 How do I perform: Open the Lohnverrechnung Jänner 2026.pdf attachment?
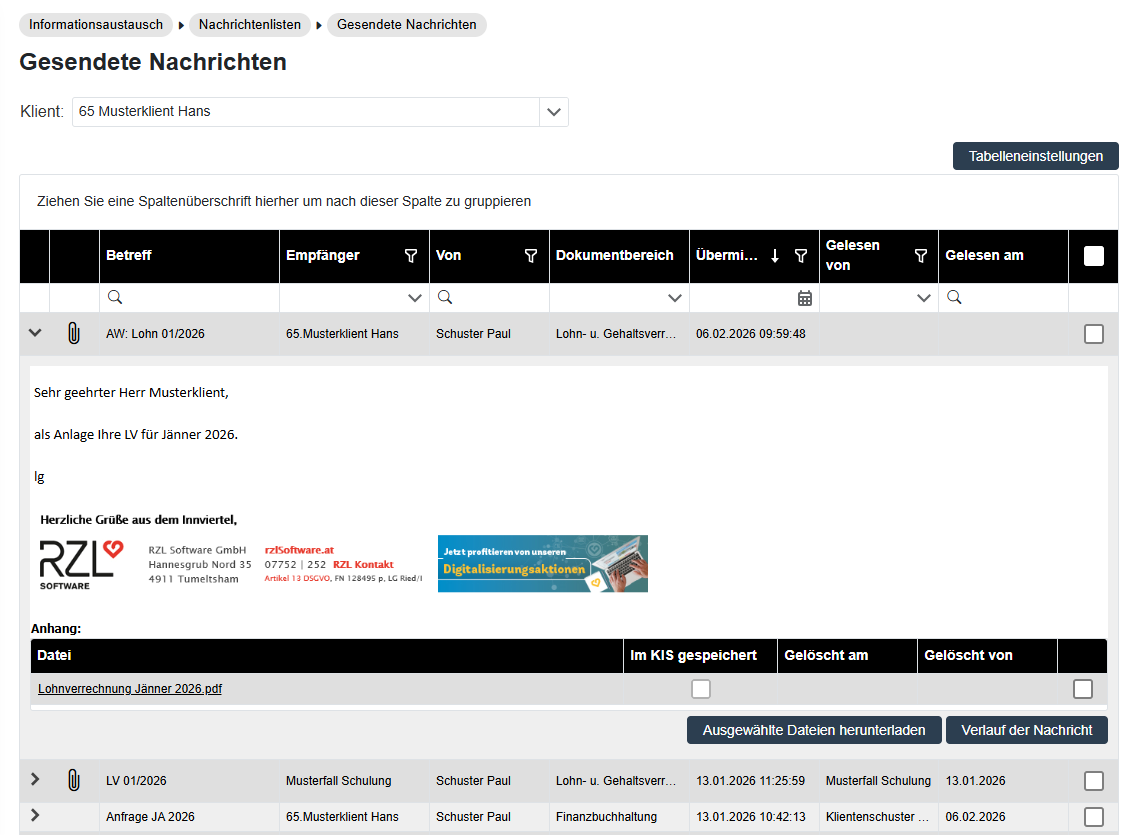click(130, 689)
